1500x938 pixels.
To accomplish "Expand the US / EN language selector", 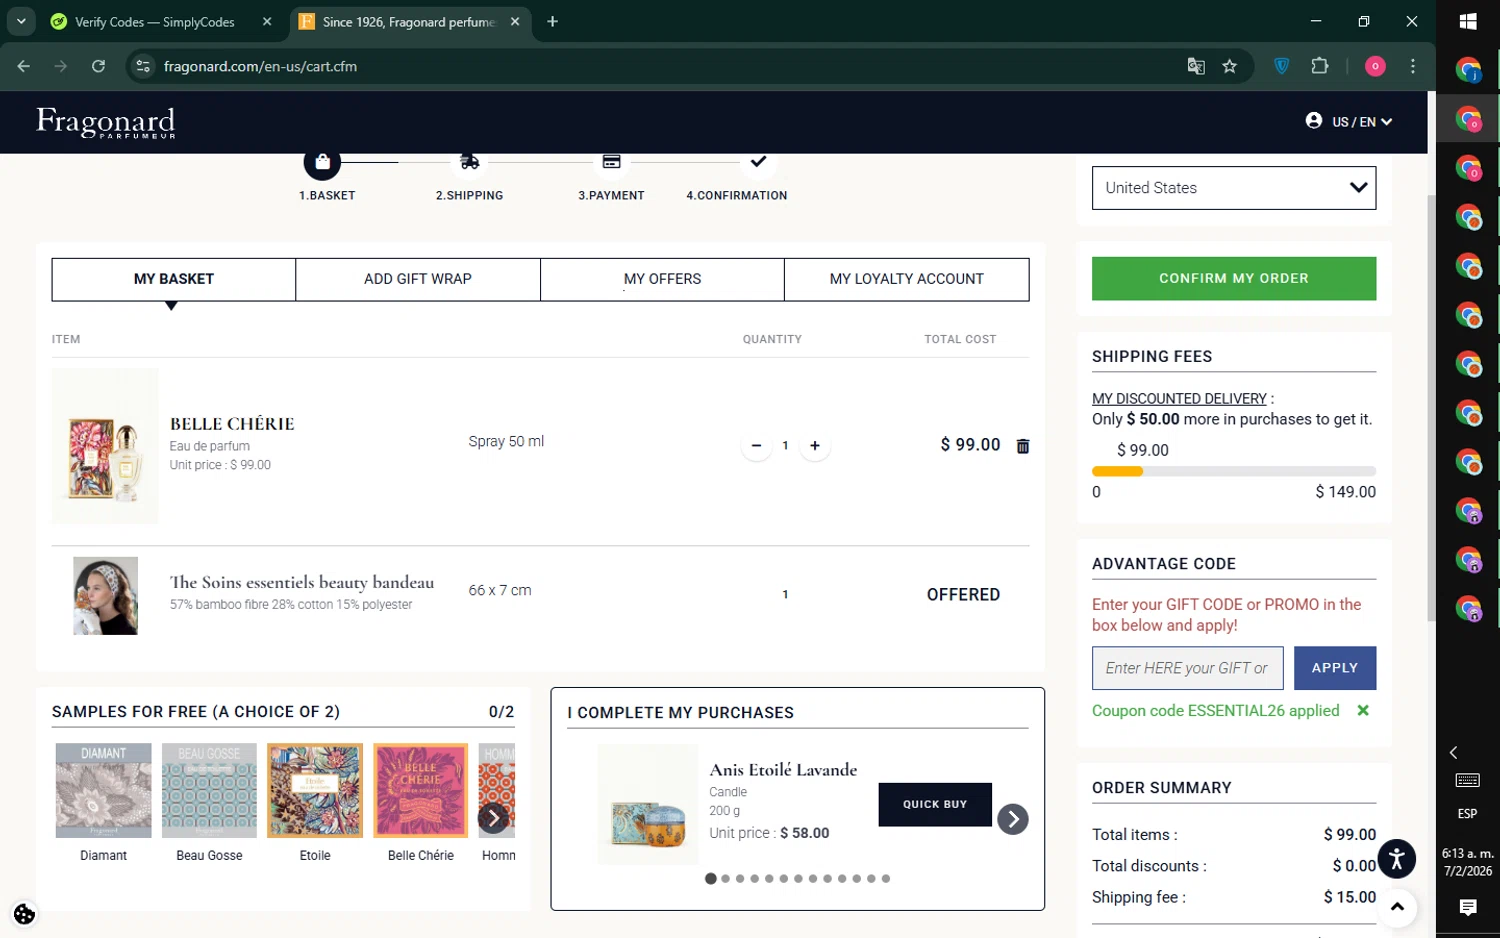I will (x=1362, y=122).
